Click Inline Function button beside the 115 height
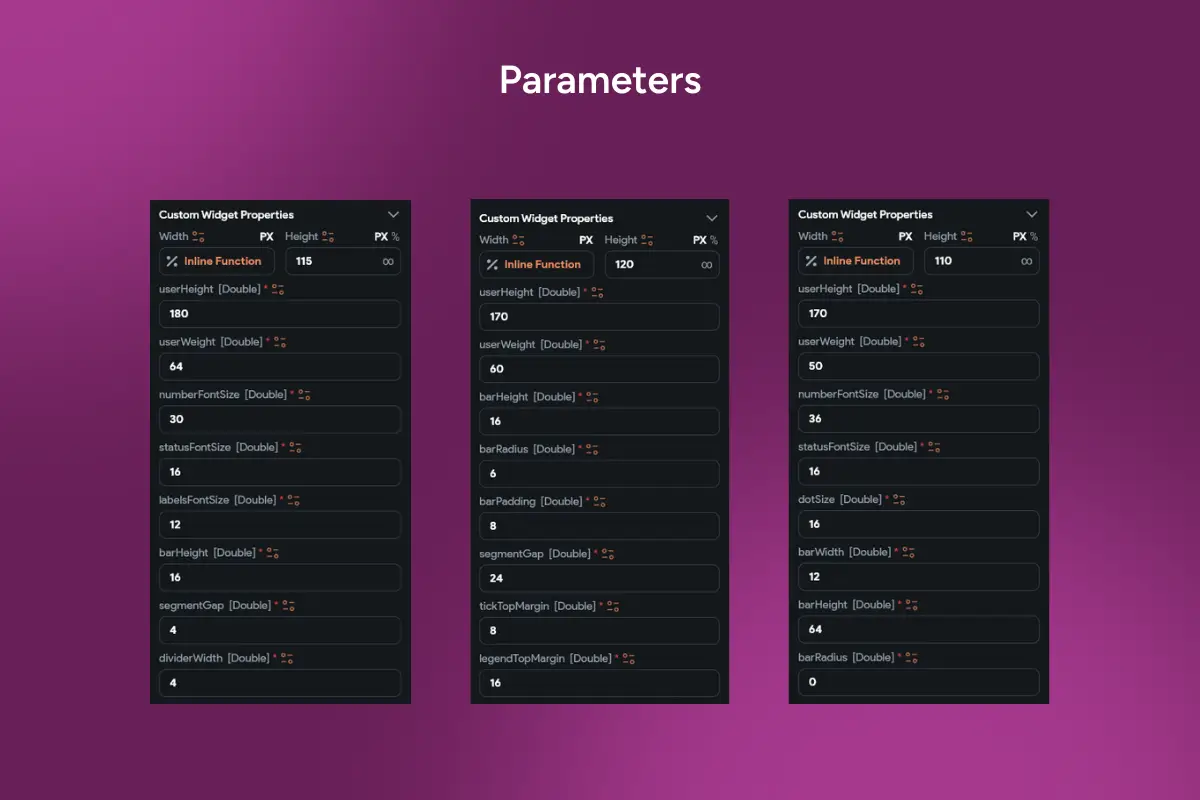1200x800 pixels. coord(216,261)
